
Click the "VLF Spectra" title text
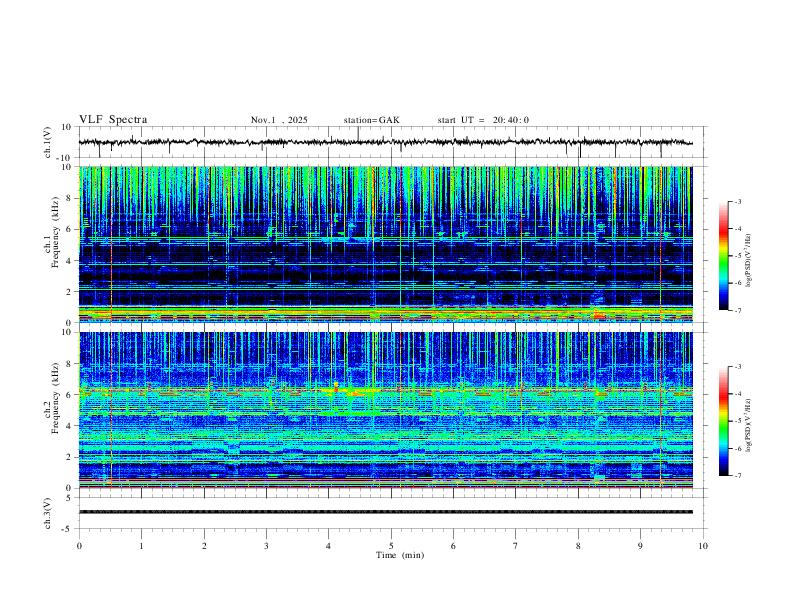(113, 120)
